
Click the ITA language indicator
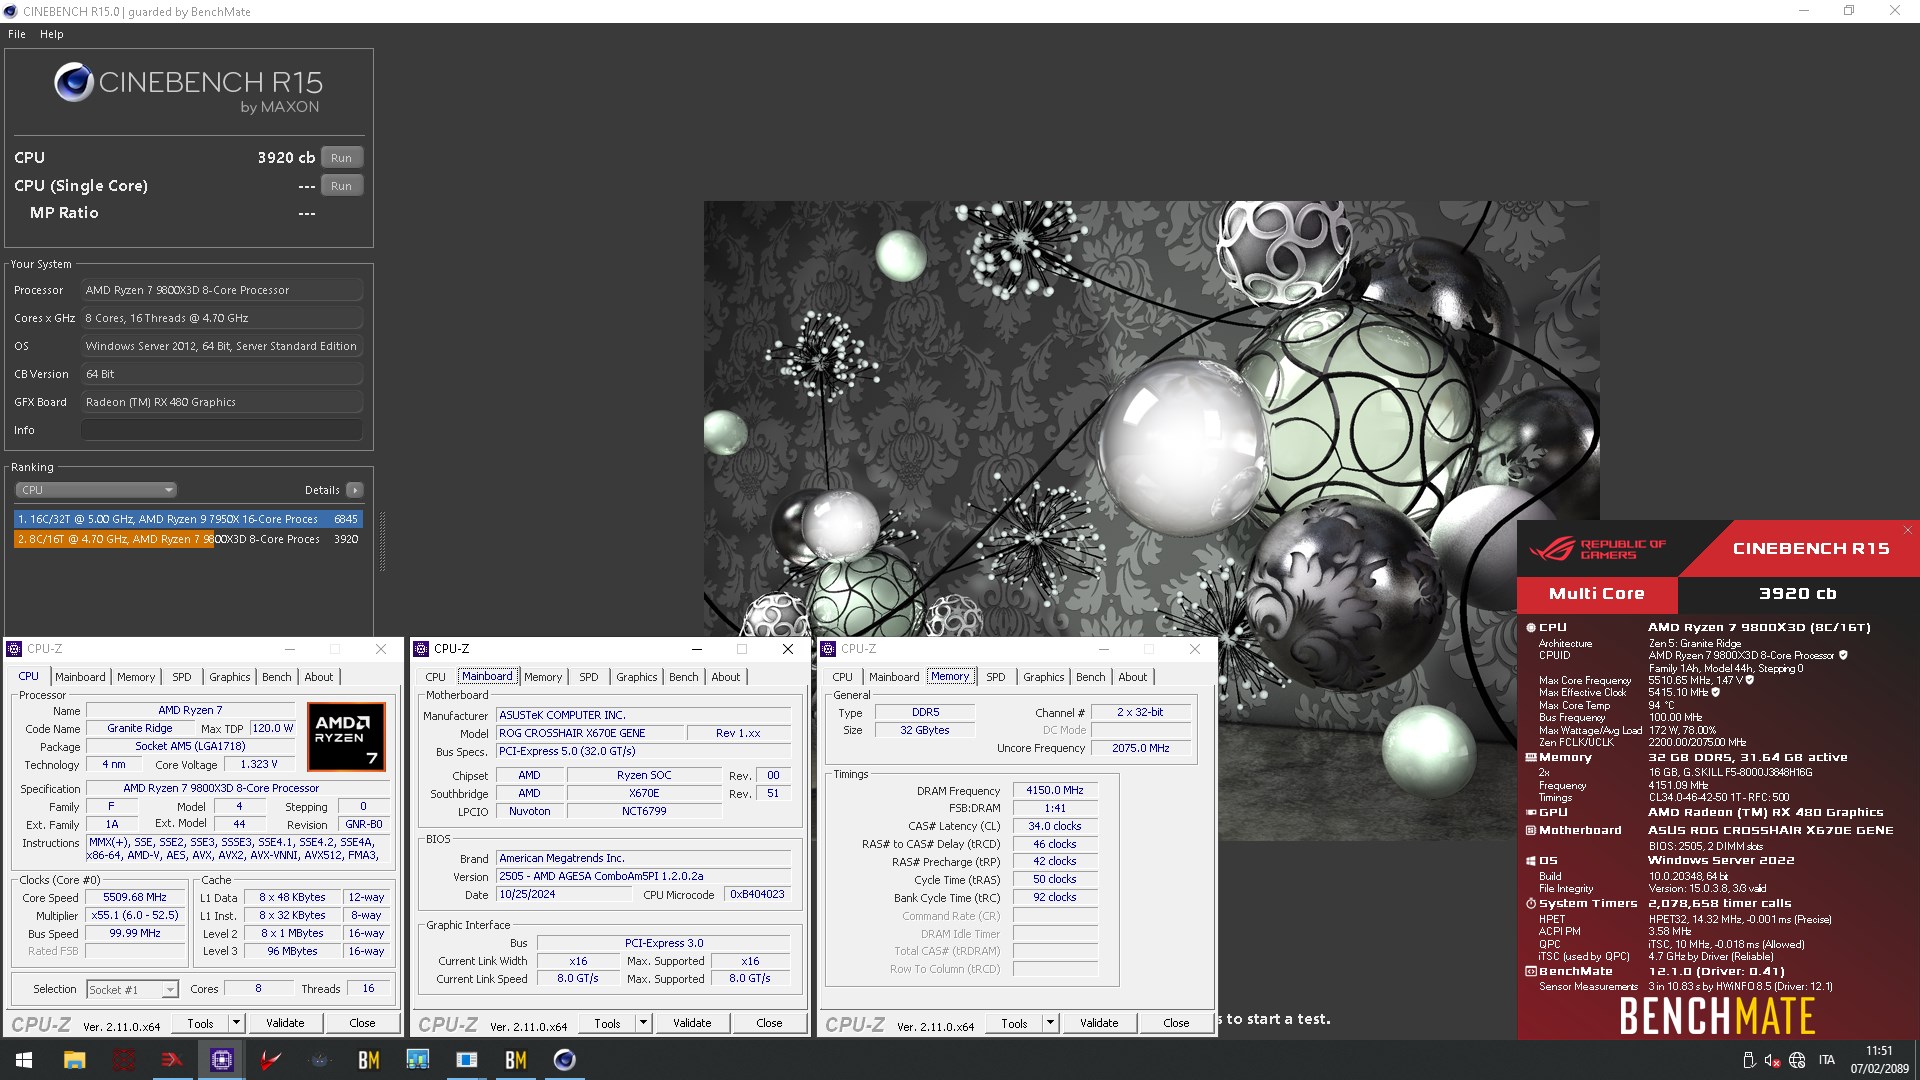(1827, 1060)
